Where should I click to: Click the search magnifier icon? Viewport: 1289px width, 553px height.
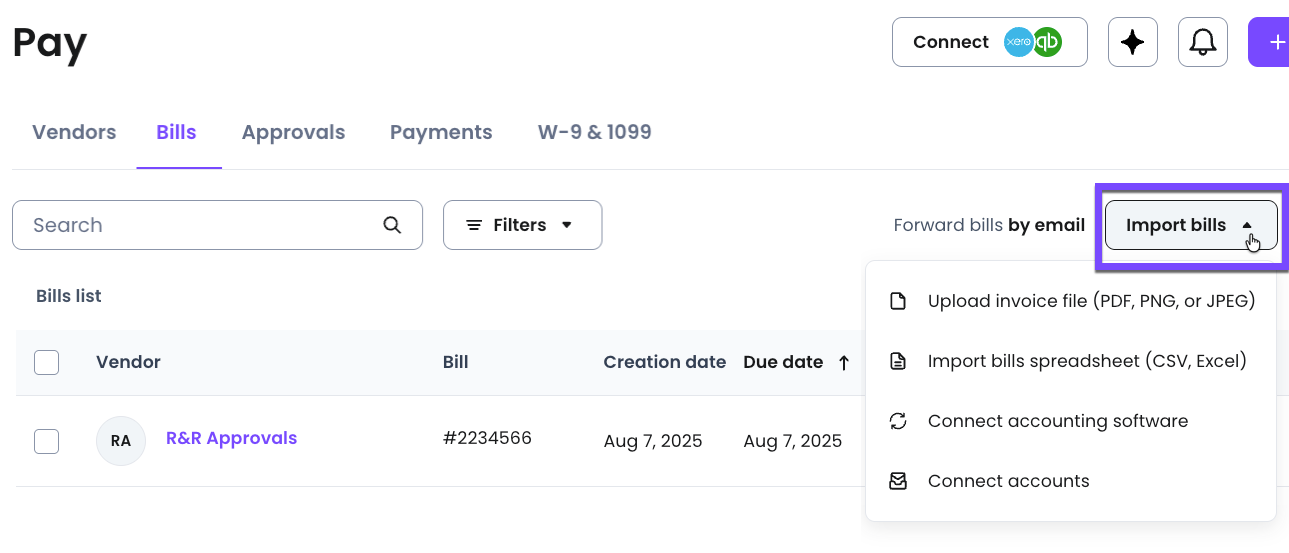(x=392, y=225)
